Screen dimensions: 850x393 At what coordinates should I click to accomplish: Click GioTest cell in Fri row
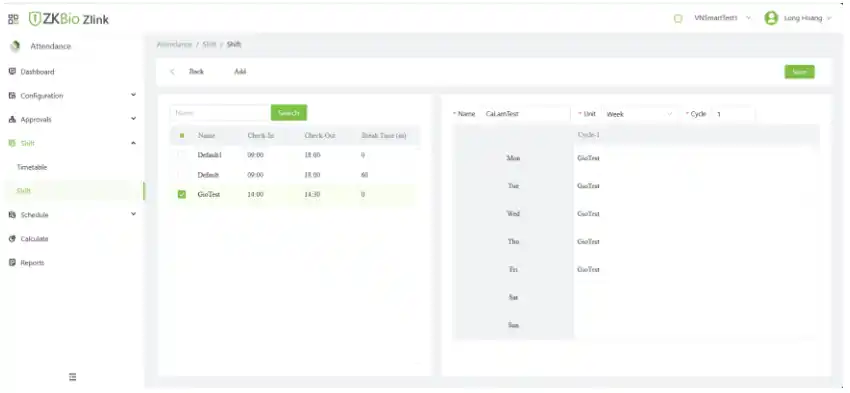pos(589,269)
